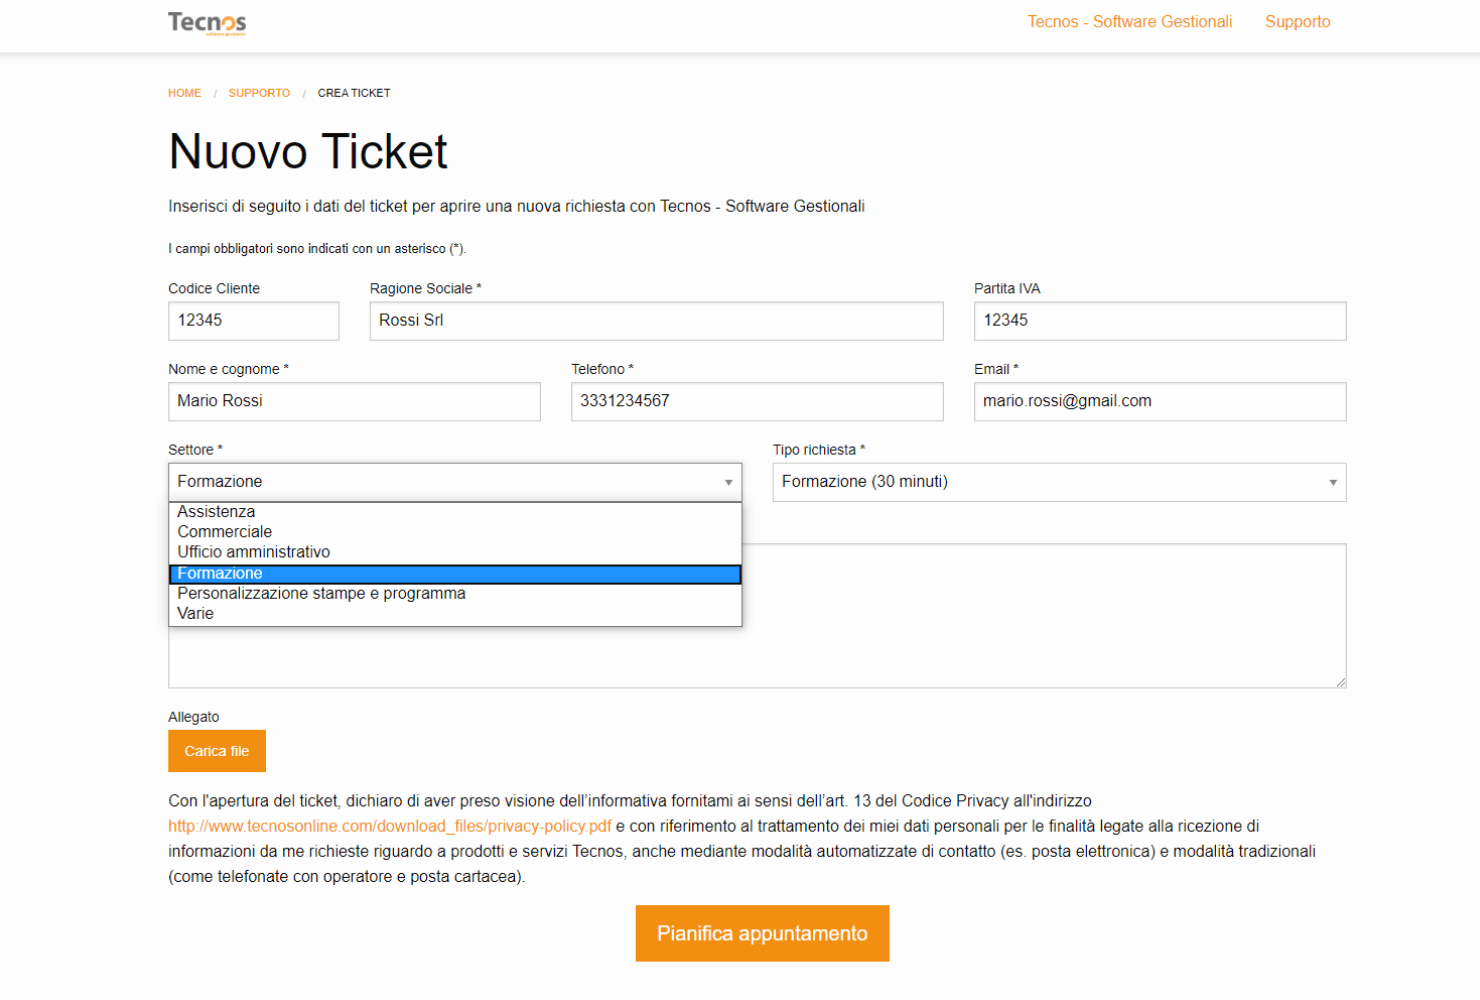Click the Pianifica appuntamento button
The width and height of the screenshot is (1480, 1000).
click(x=762, y=933)
